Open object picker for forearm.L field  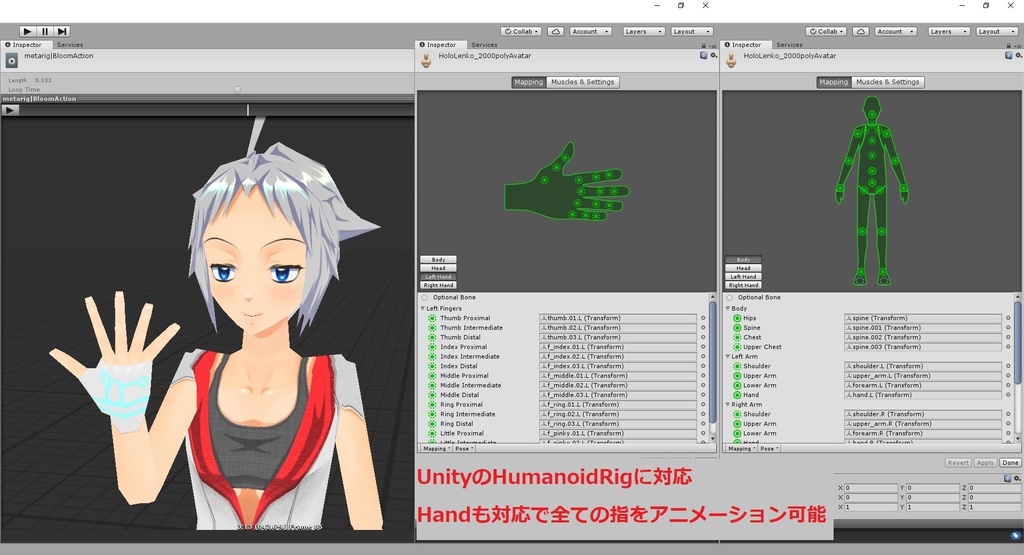[x=1008, y=385]
